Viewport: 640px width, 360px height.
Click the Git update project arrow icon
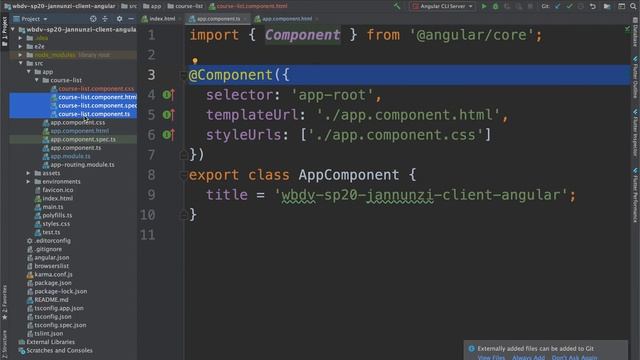[558, 6]
